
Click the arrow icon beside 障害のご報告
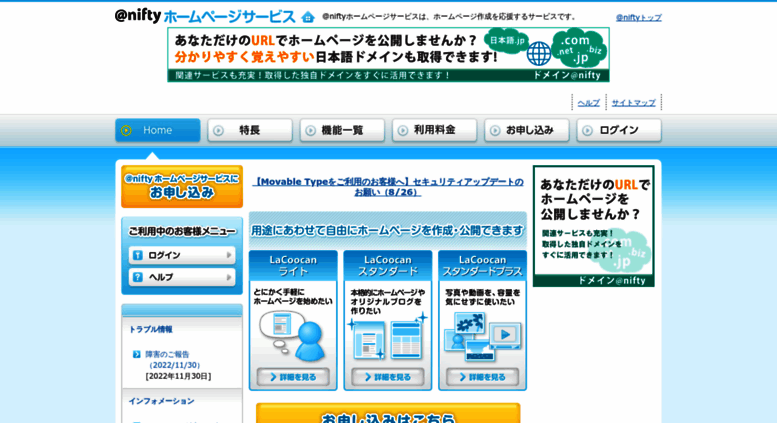point(137,354)
